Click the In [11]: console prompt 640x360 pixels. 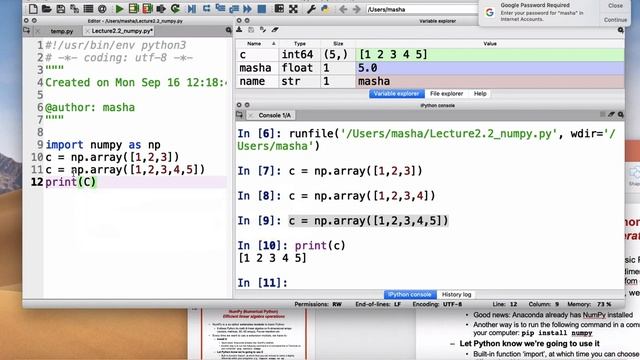(262, 283)
